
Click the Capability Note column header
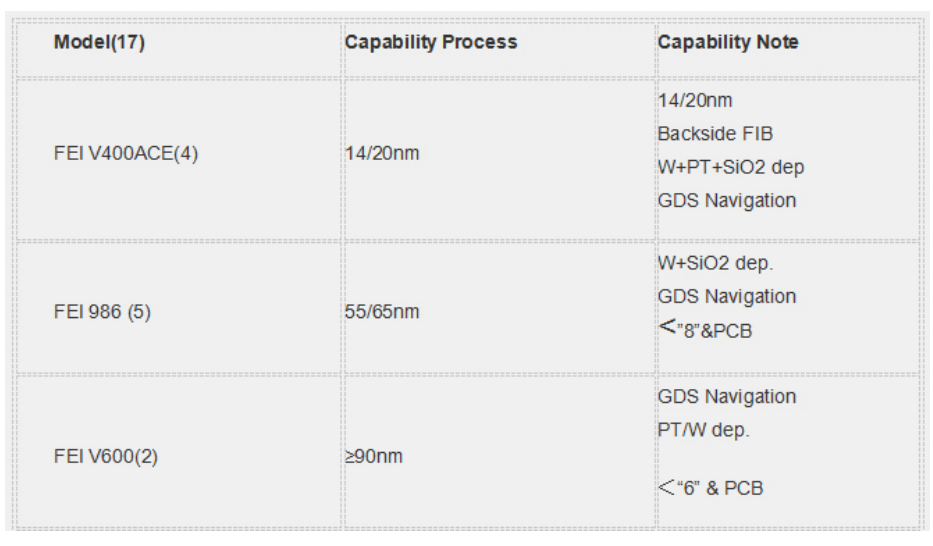pyautogui.click(x=728, y=43)
